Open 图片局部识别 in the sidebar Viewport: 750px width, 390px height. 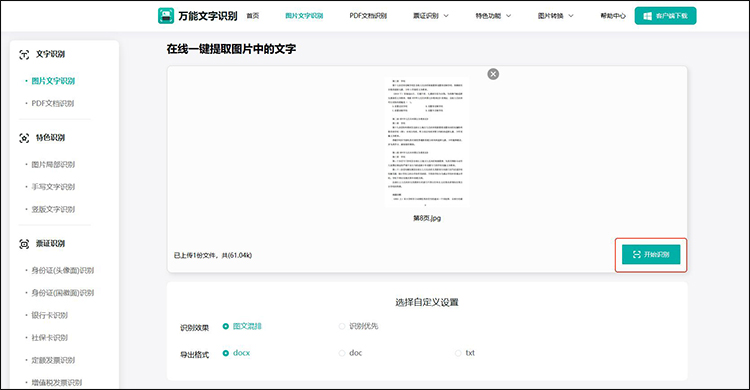click(x=53, y=165)
